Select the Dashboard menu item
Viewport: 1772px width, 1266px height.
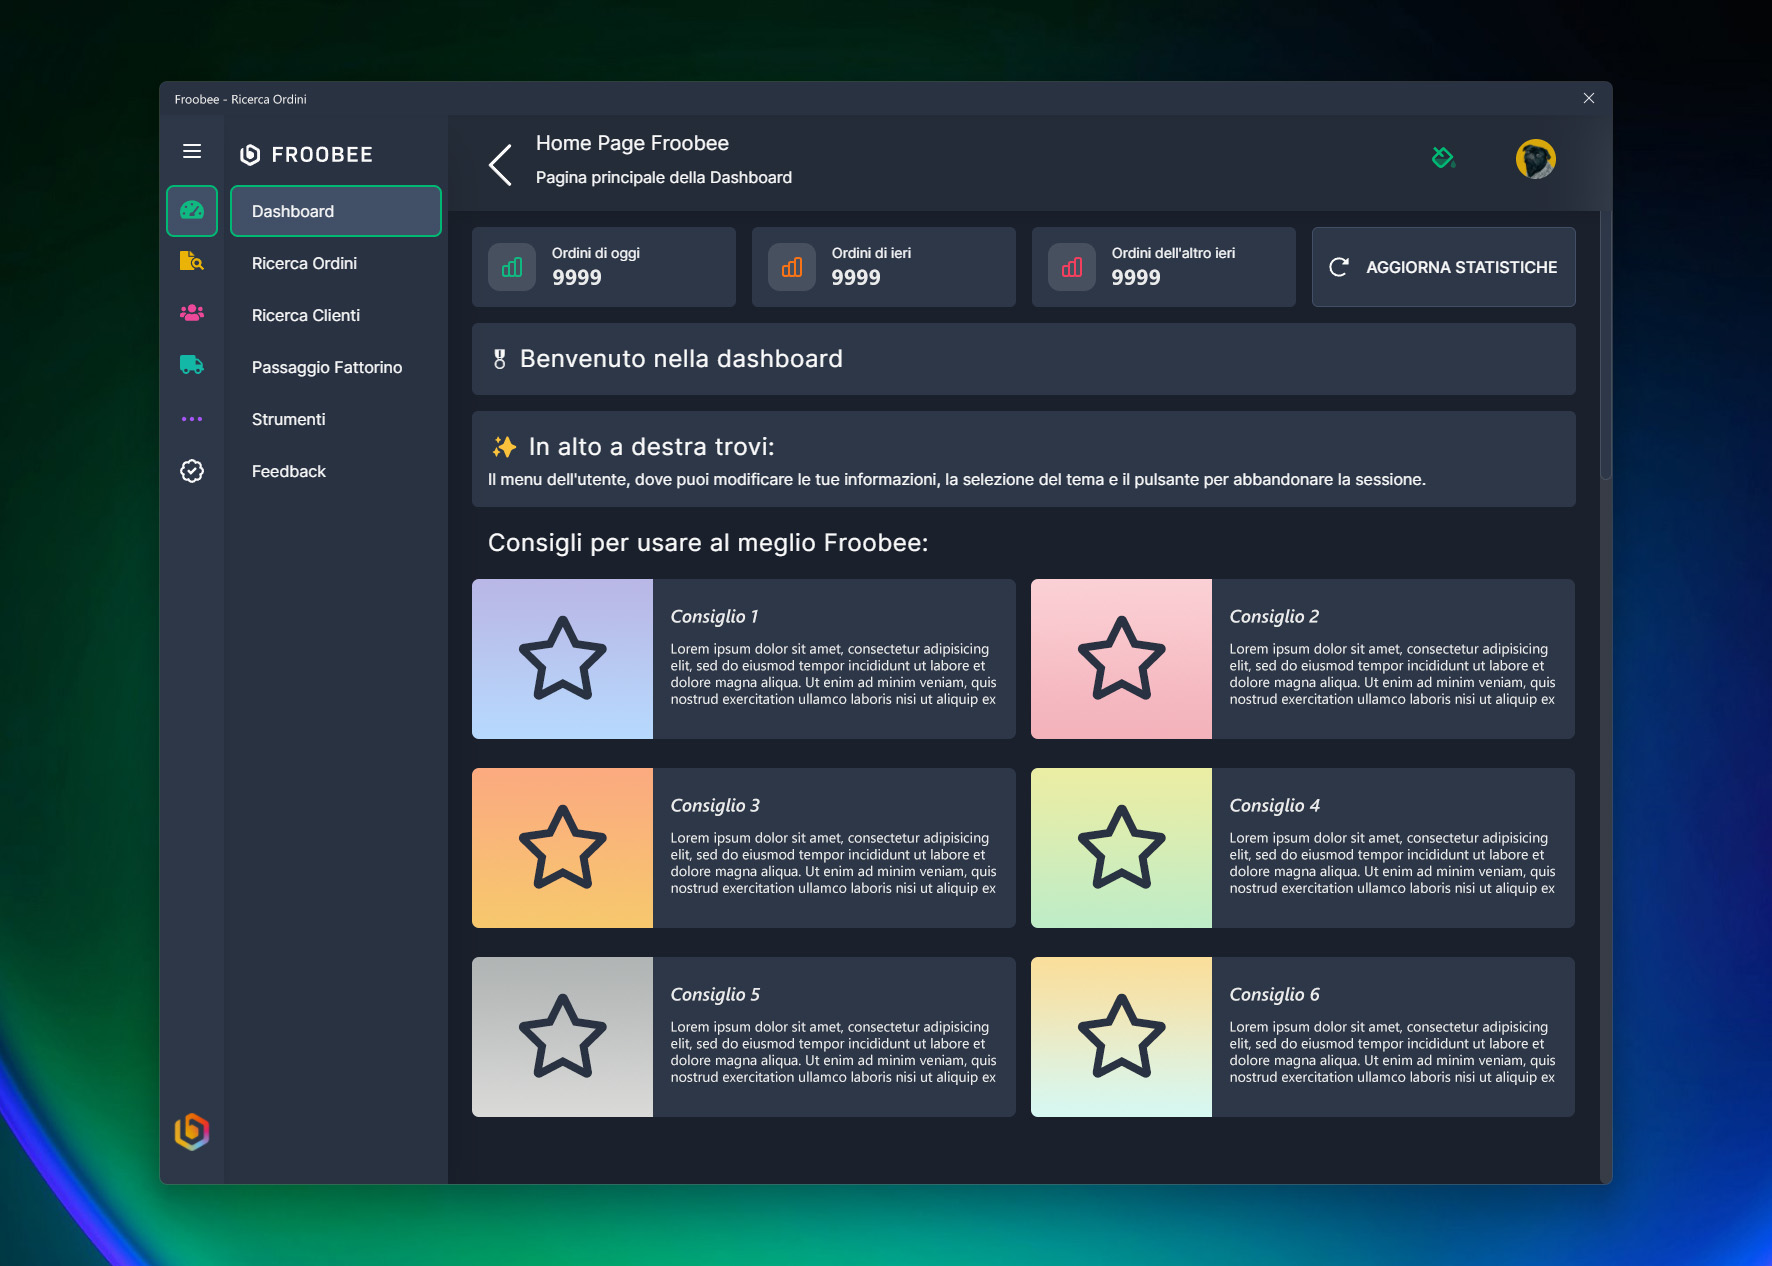click(336, 211)
